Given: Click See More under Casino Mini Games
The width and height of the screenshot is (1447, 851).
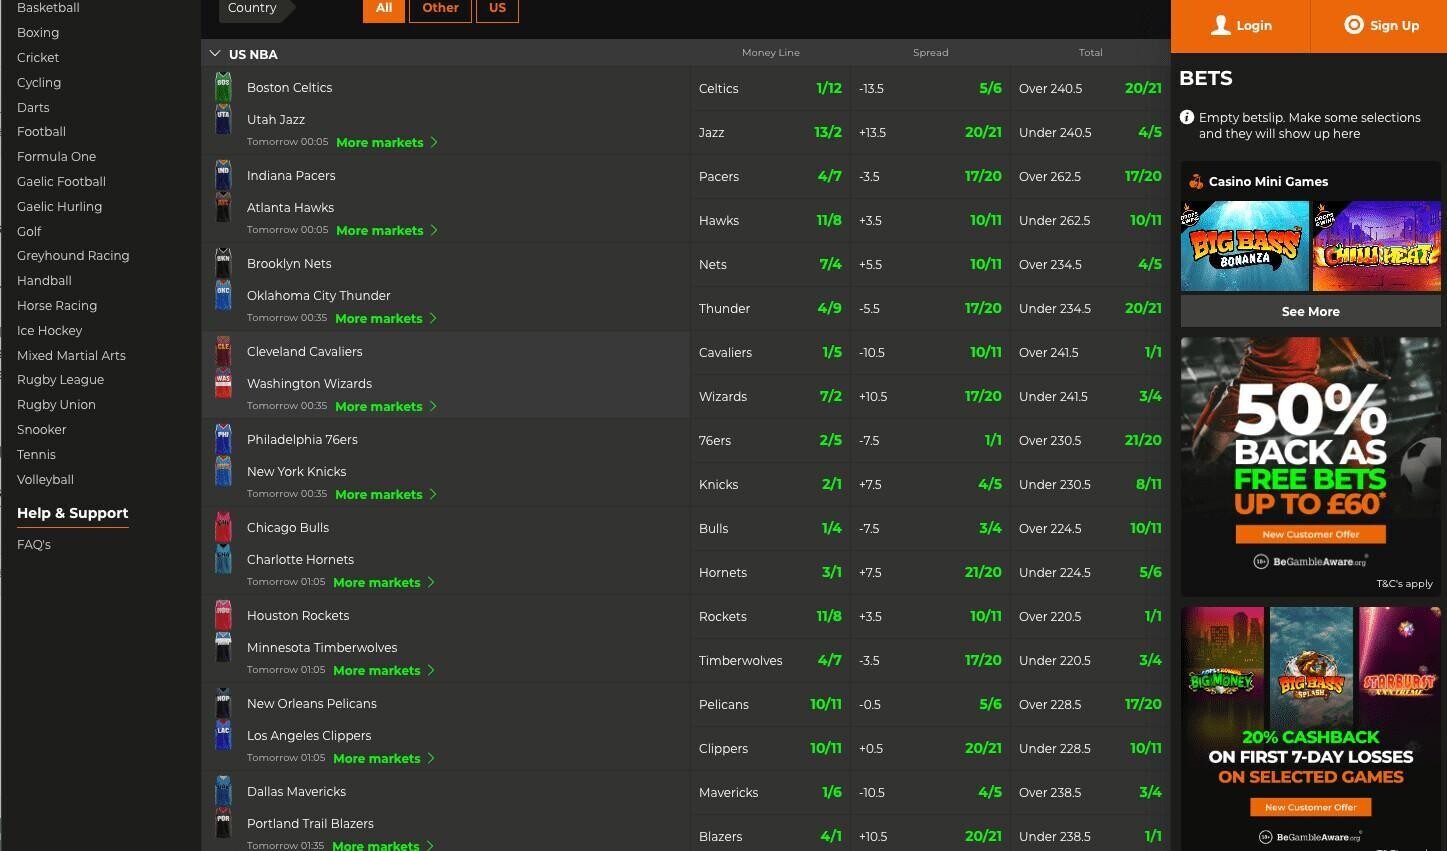Looking at the screenshot, I should coord(1310,311).
